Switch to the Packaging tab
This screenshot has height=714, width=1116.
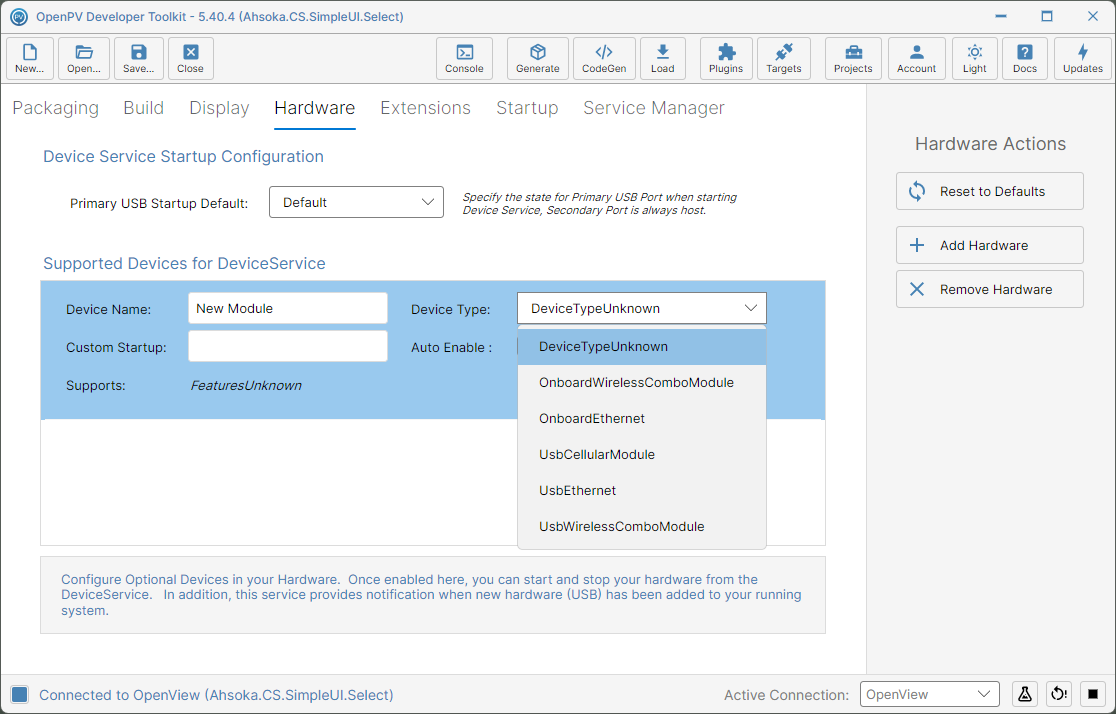point(56,108)
